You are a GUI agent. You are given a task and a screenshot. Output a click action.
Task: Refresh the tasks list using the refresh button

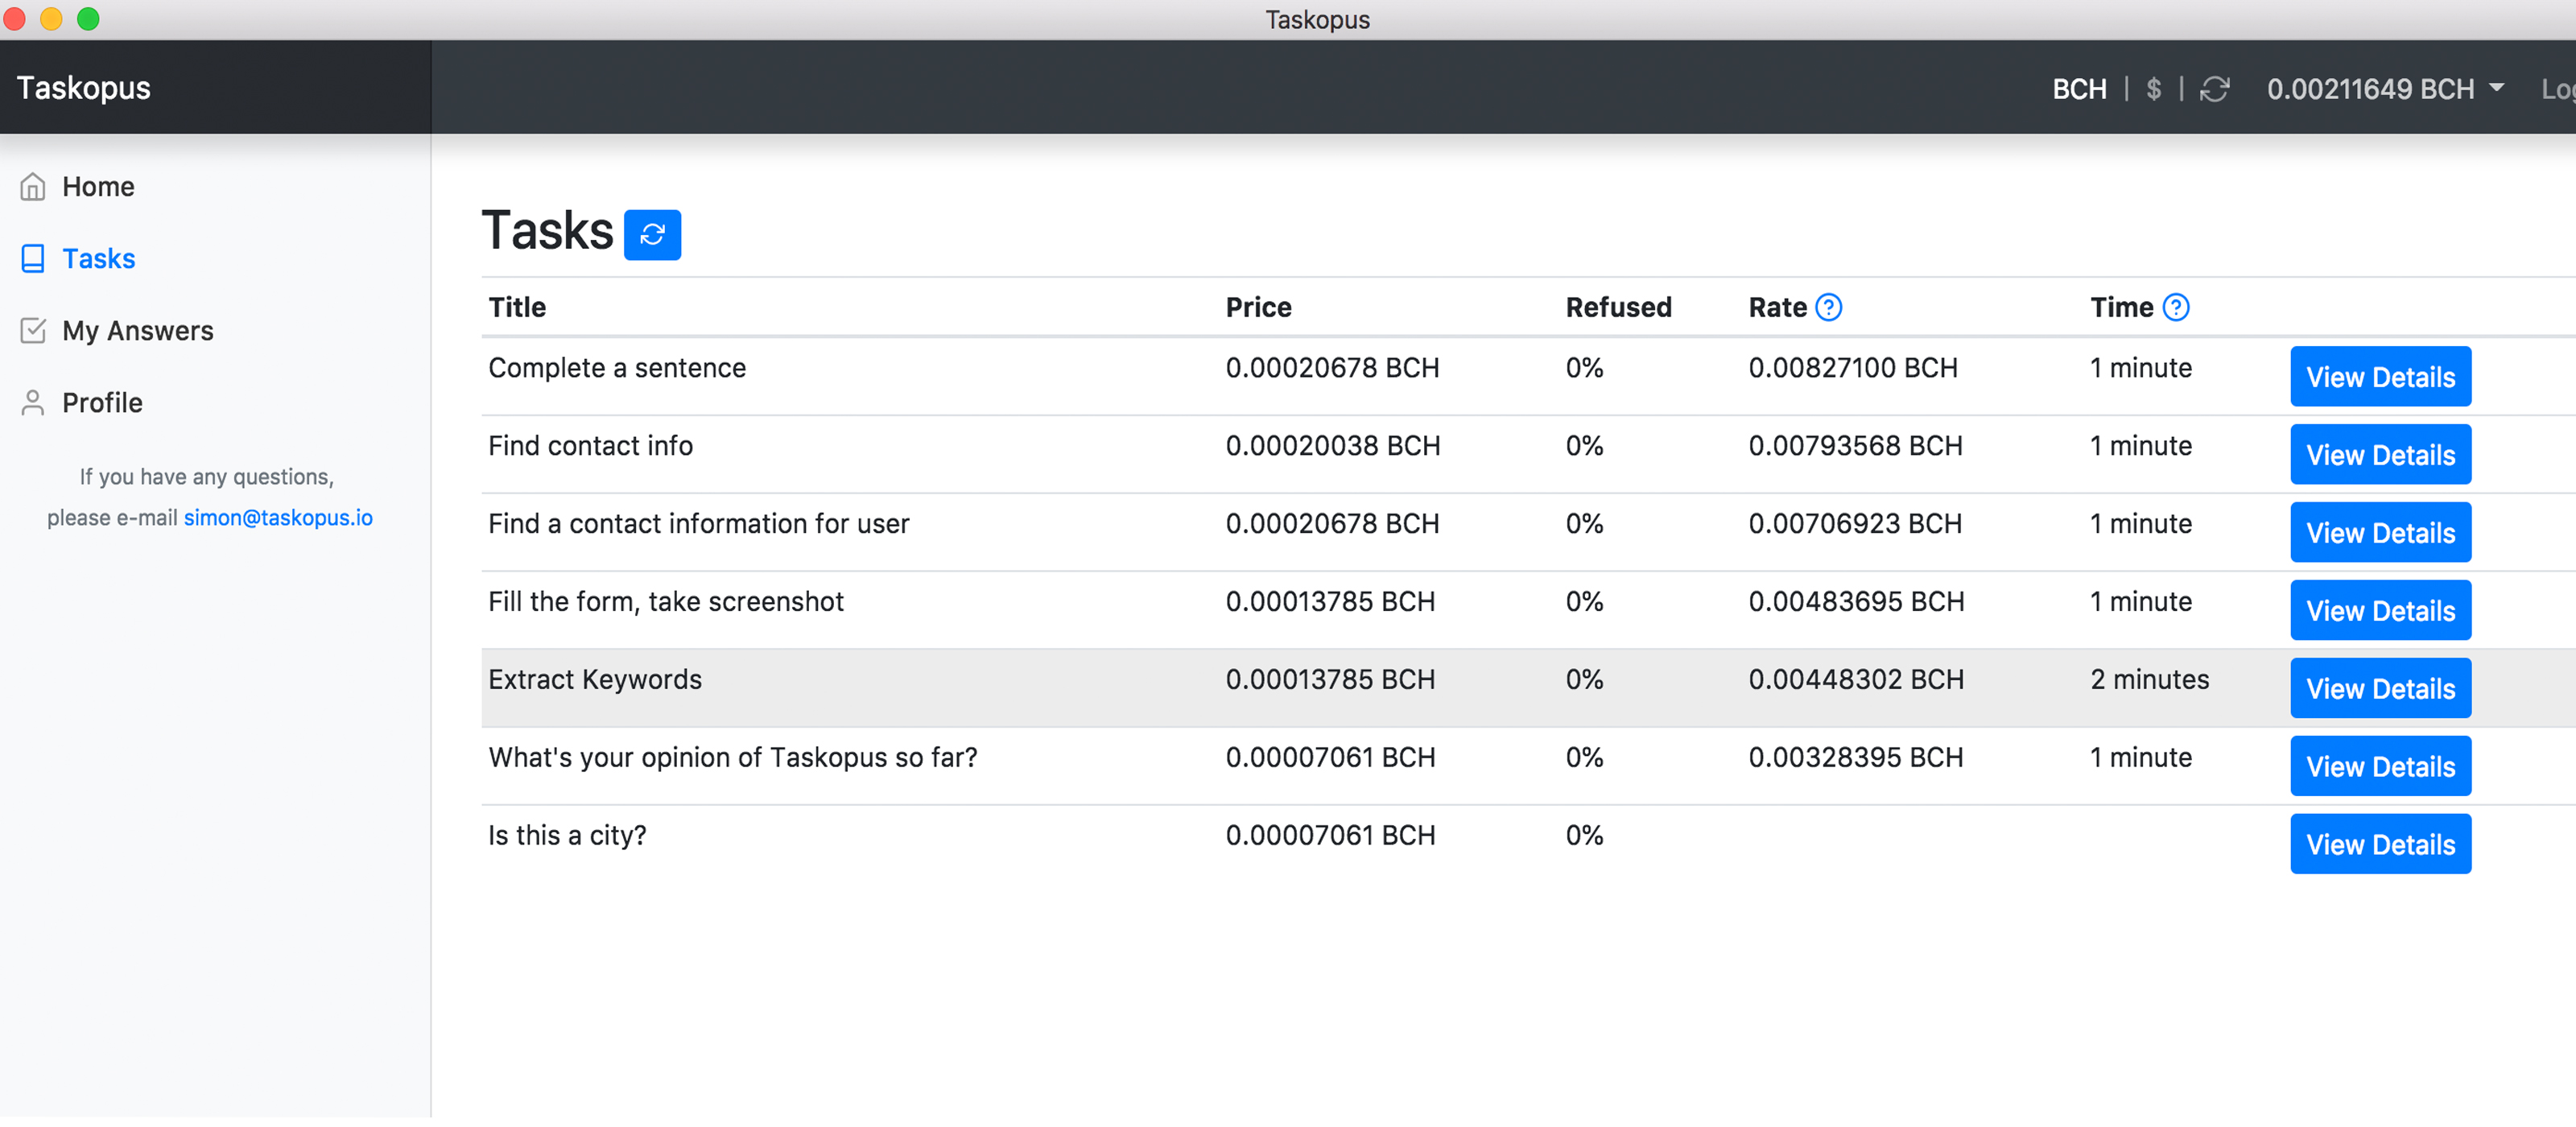[652, 234]
